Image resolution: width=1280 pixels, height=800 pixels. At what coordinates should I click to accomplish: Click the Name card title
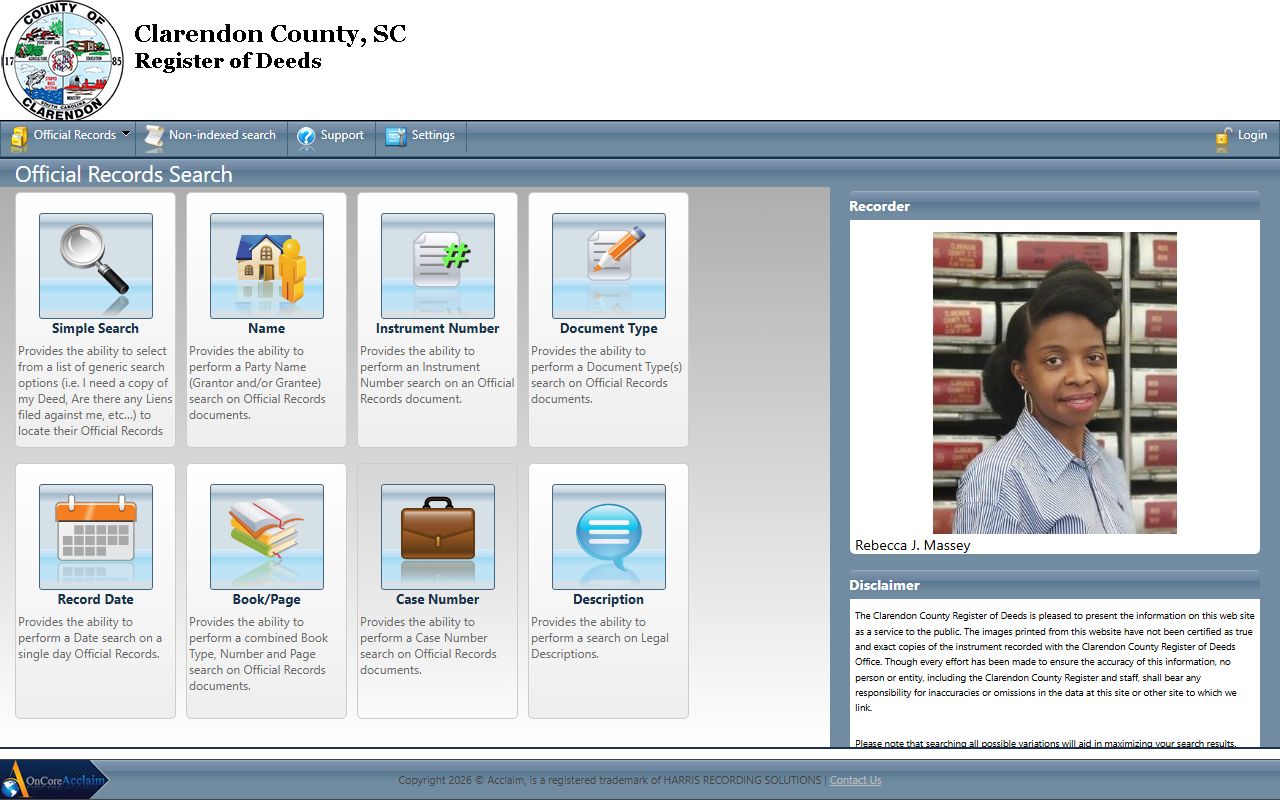tap(267, 328)
